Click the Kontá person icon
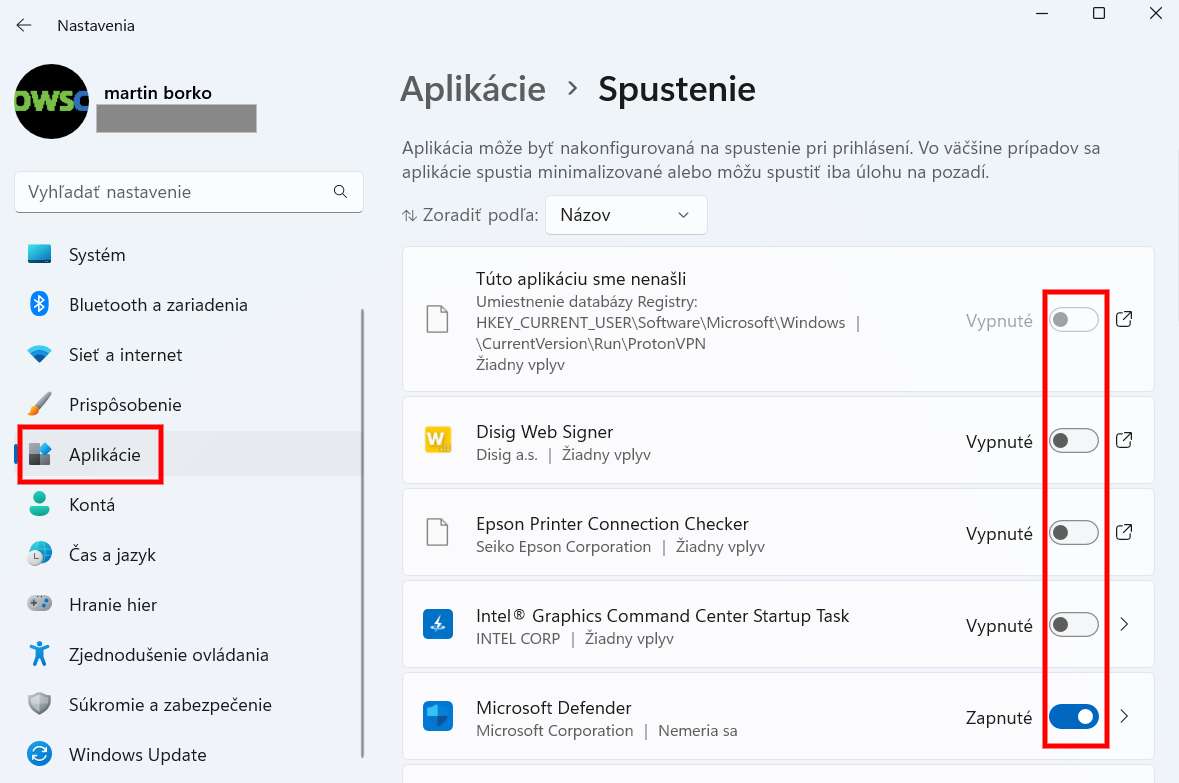Screen dimensions: 1179x783 (x=39, y=504)
